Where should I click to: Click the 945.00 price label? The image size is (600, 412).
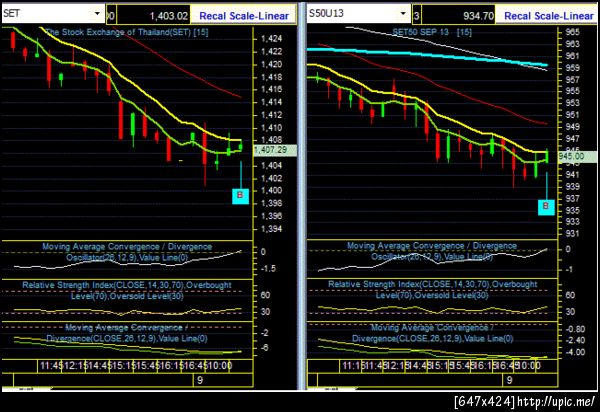pos(577,157)
